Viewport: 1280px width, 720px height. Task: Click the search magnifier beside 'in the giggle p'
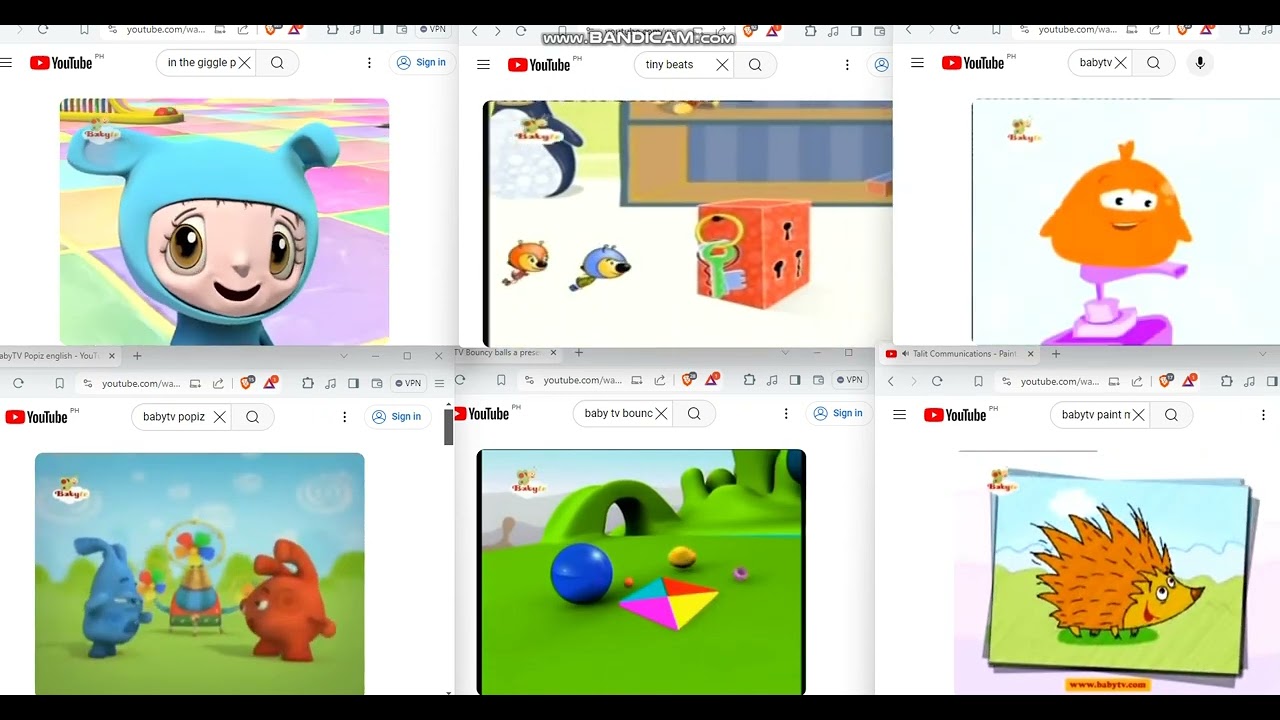pyautogui.click(x=277, y=63)
